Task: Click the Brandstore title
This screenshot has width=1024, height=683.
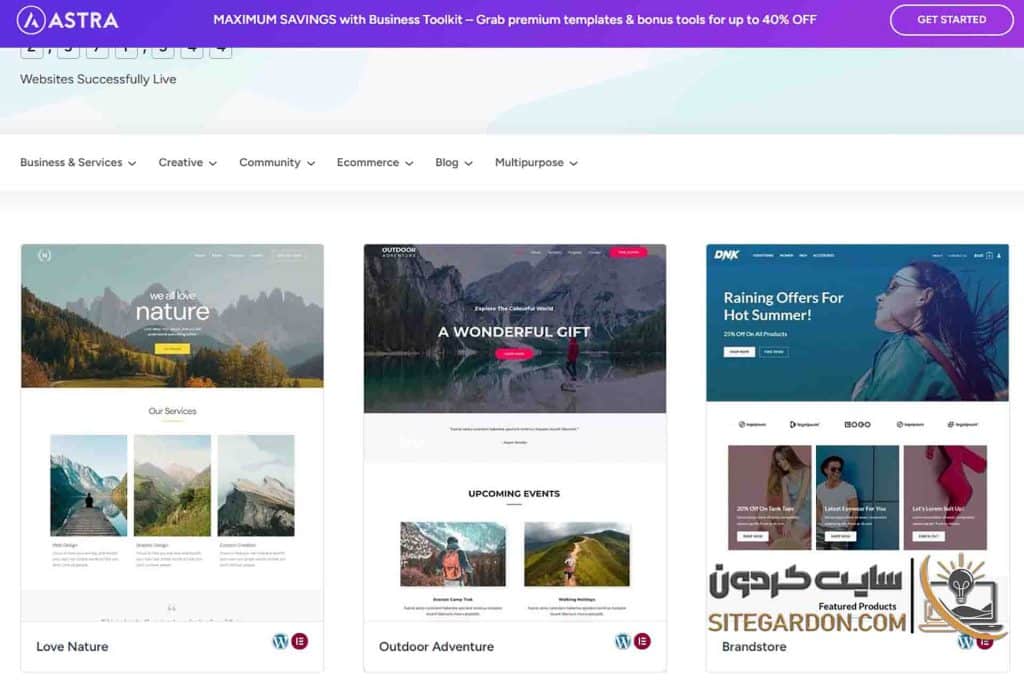Action: (x=754, y=646)
